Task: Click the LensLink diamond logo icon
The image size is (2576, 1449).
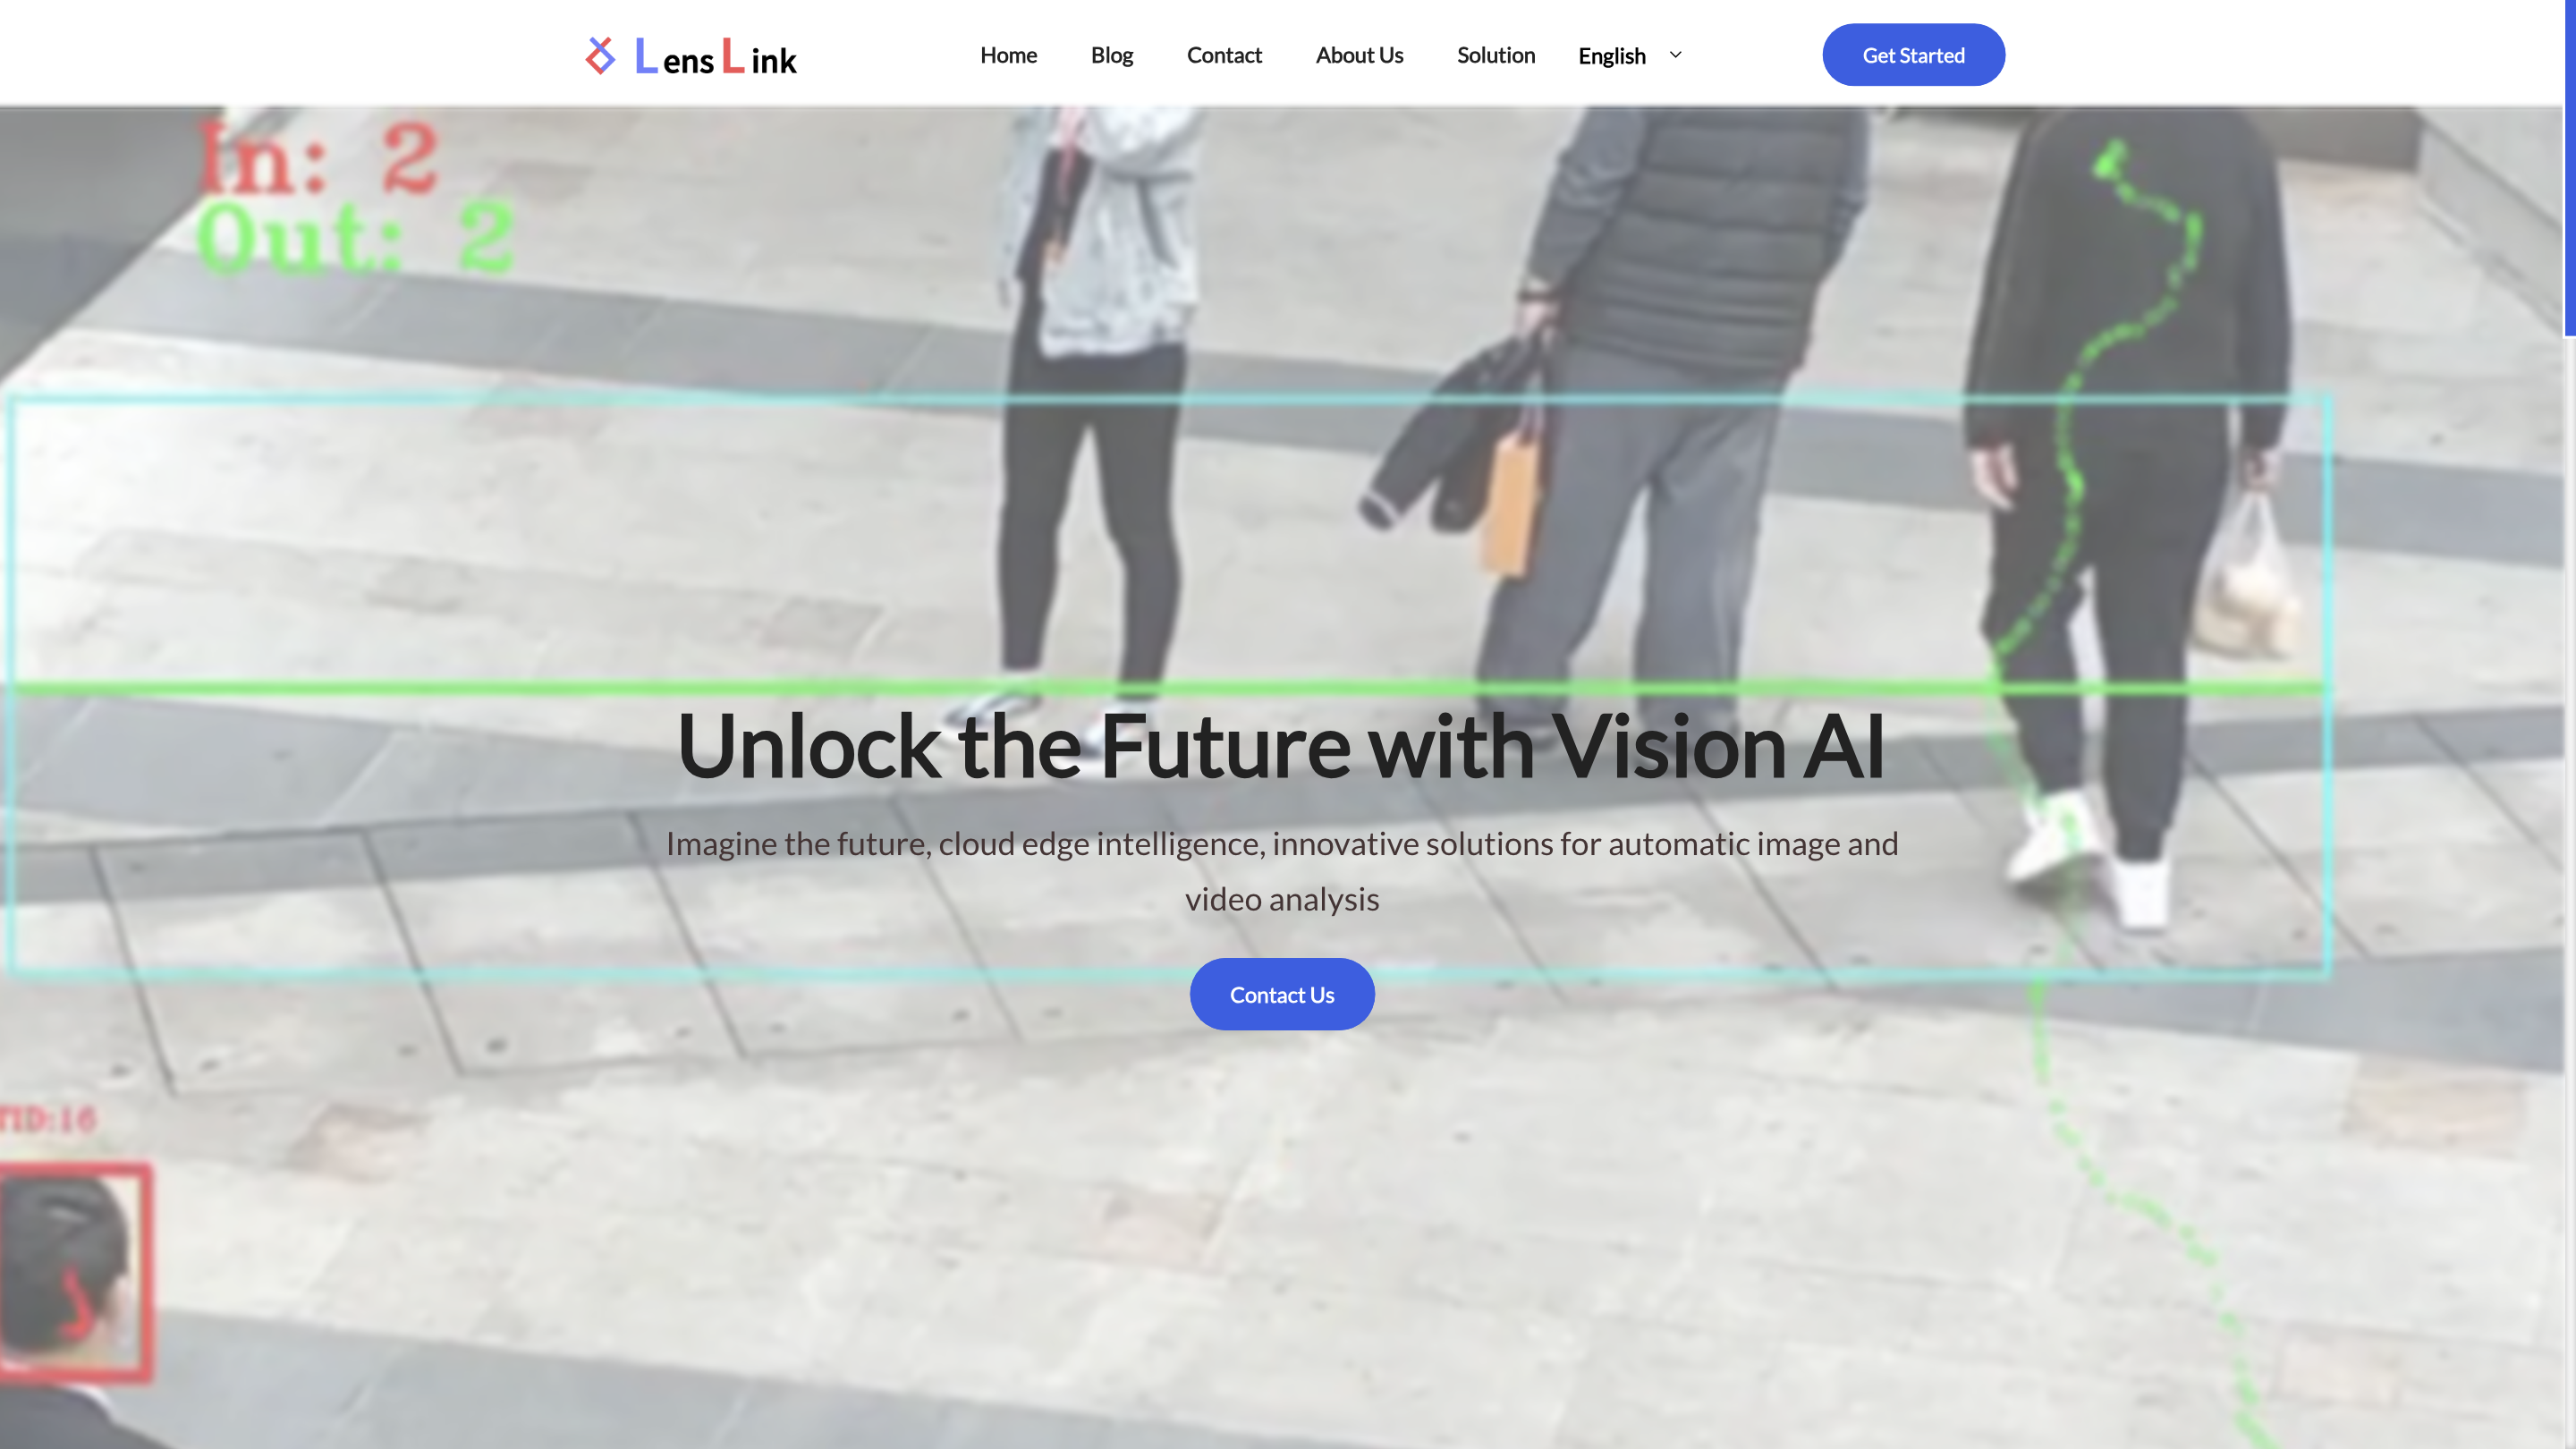Action: (600, 56)
